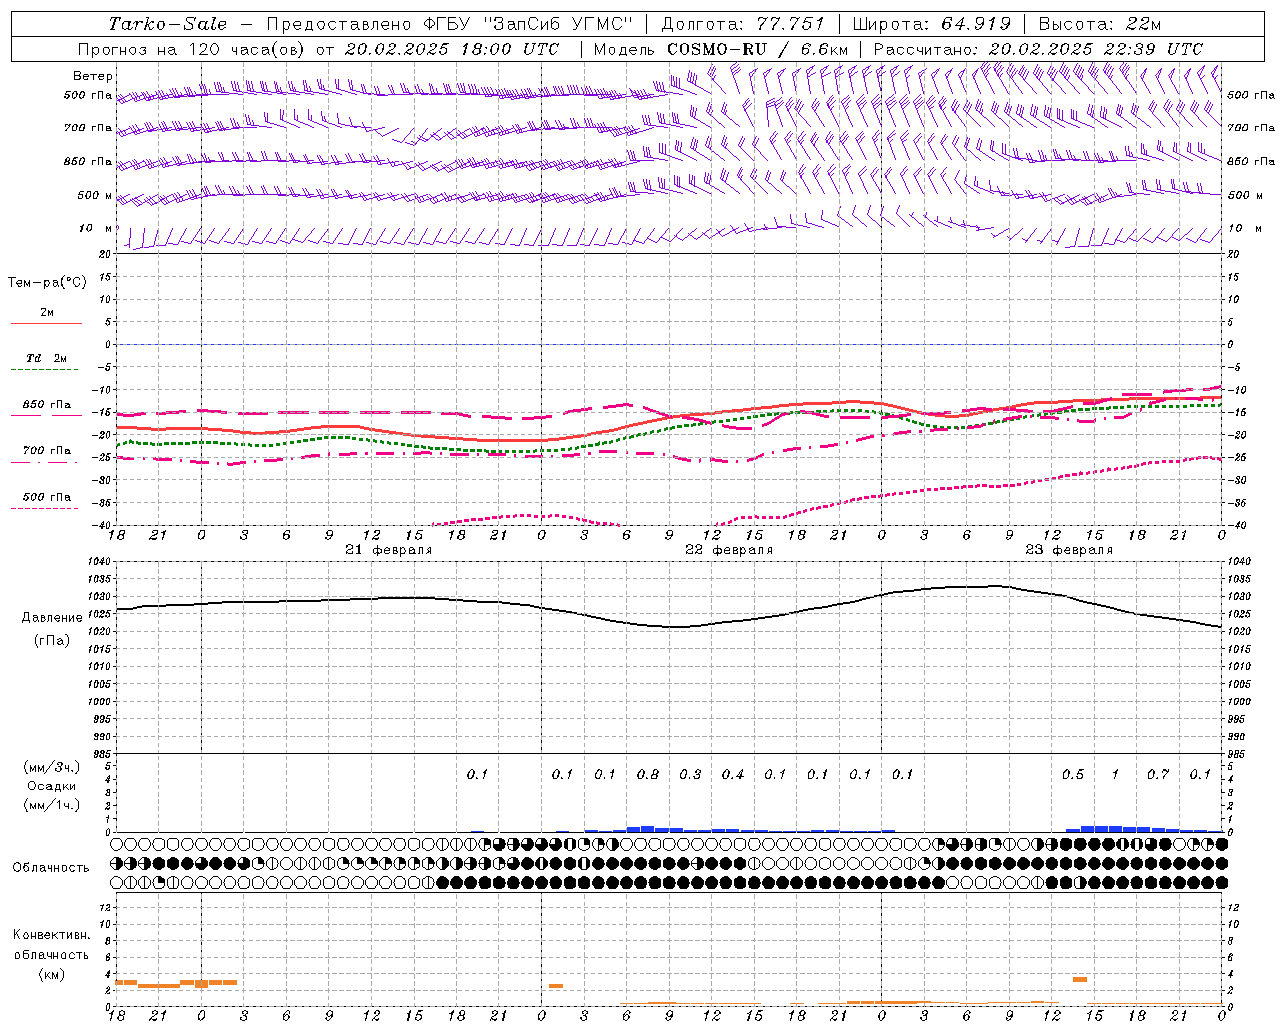Screen dimensions: 1280x1024
Task: Click the 0.4 precipitation value
Action: pyautogui.click(x=733, y=775)
